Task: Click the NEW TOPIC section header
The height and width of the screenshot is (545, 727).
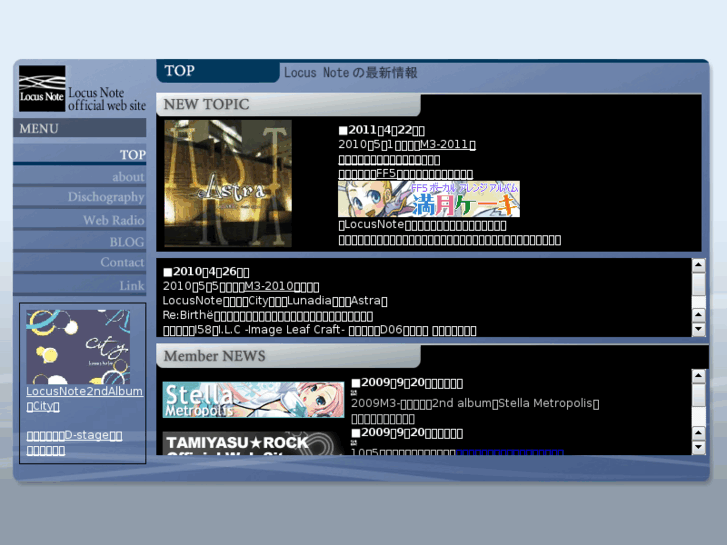Action: [x=288, y=104]
